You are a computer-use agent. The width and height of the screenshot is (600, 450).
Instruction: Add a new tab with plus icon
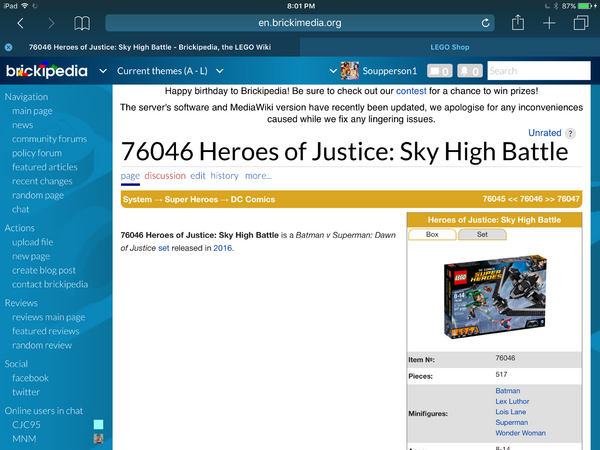pyautogui.click(x=549, y=23)
